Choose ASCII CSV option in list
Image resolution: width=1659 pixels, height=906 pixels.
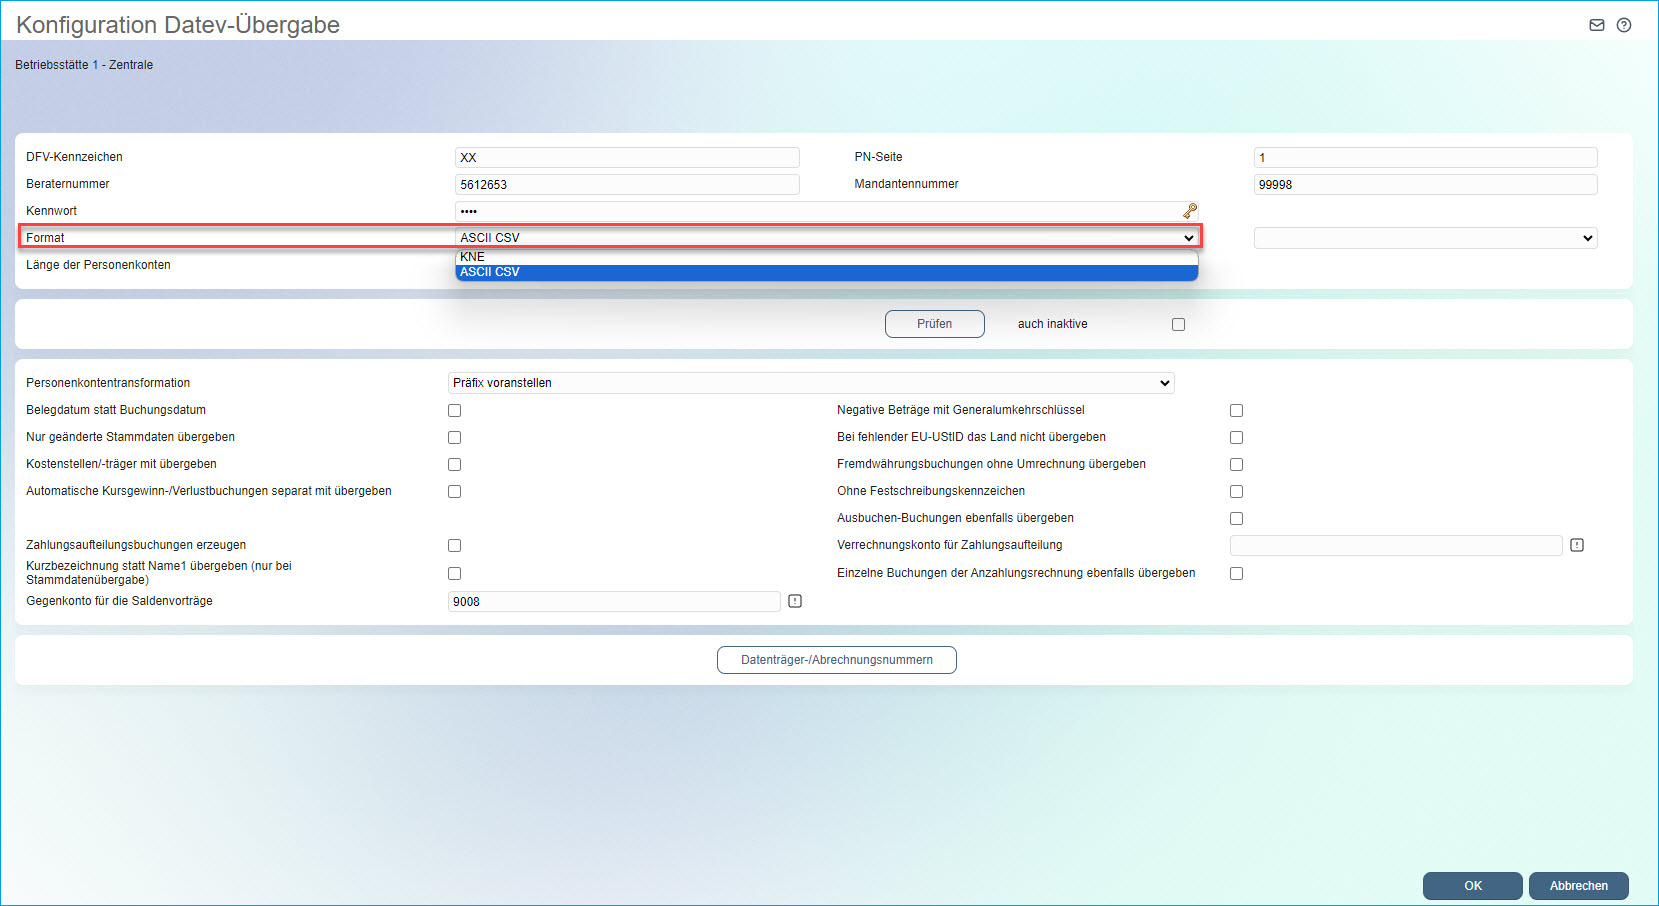click(826, 272)
